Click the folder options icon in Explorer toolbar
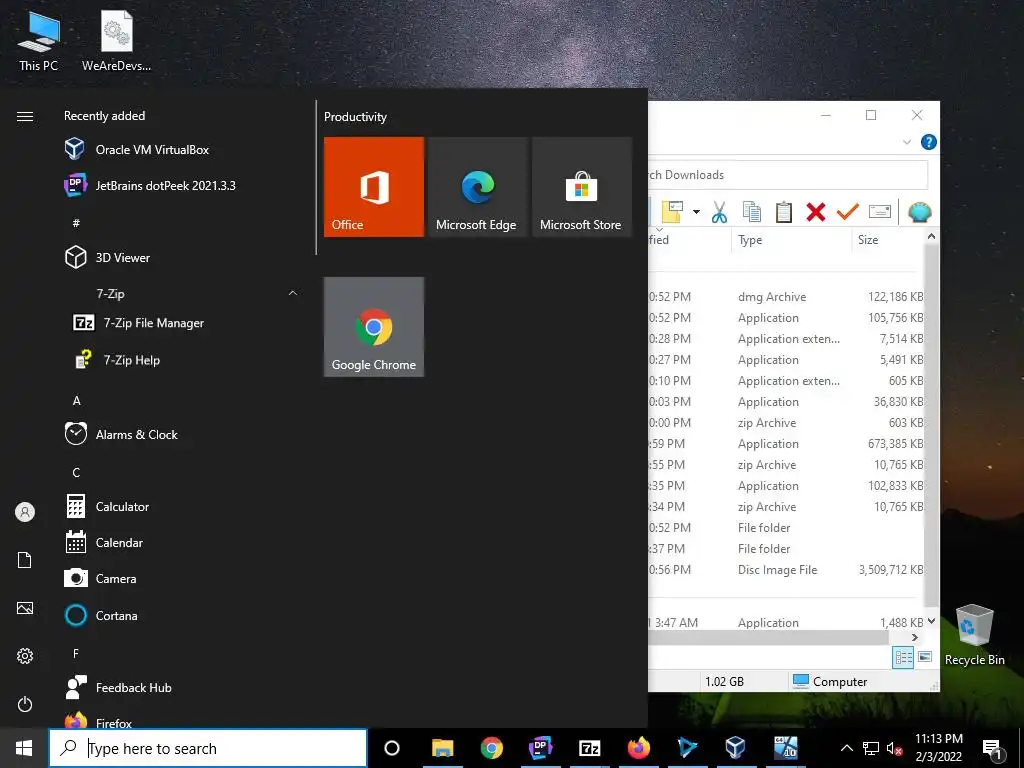Screen dimensions: 1024x768 (x=672, y=212)
